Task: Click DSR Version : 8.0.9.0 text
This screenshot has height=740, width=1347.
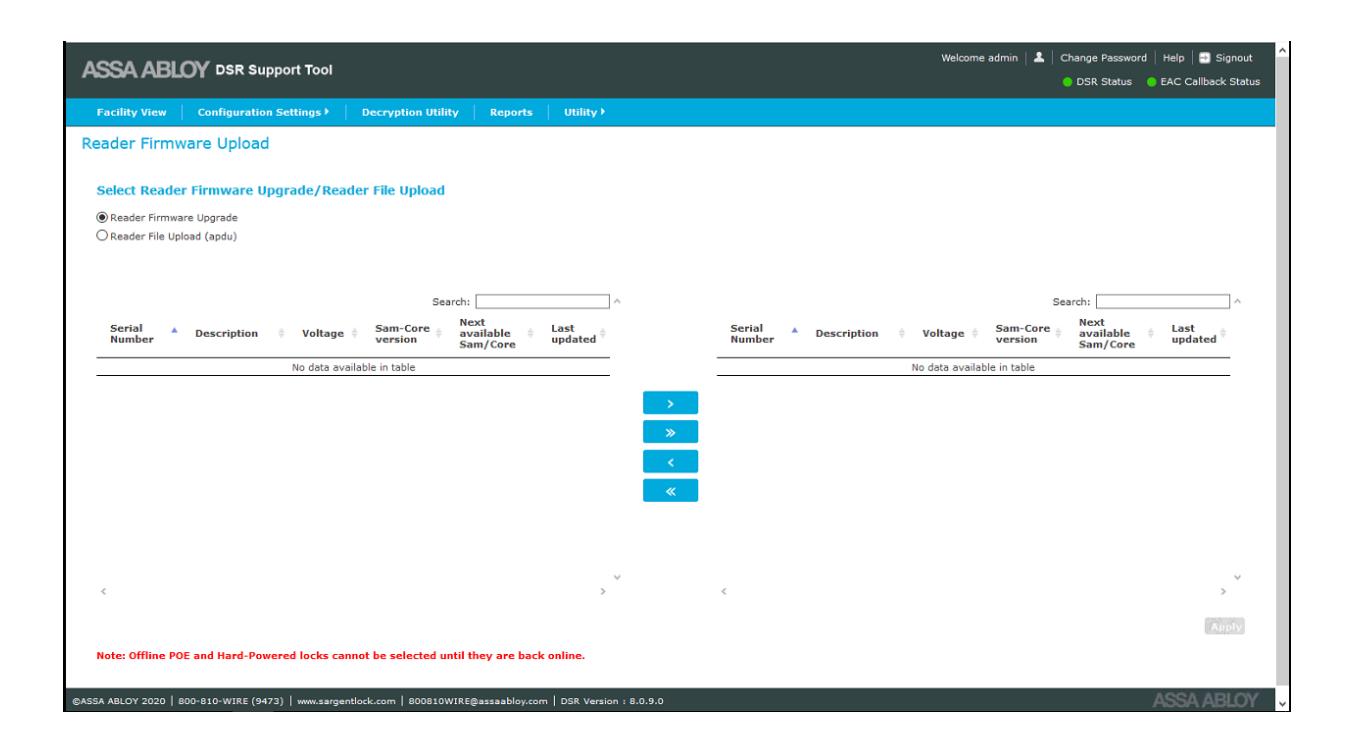Action: [x=612, y=699]
